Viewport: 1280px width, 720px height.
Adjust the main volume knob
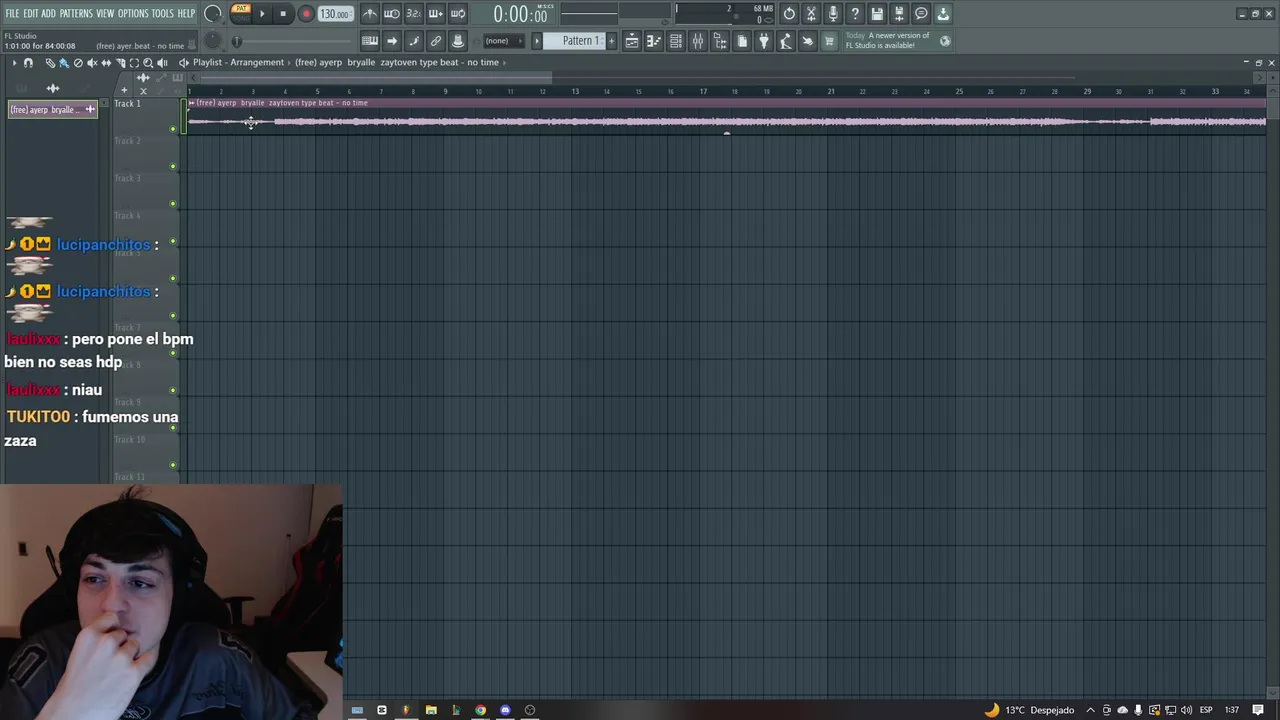click(x=213, y=14)
